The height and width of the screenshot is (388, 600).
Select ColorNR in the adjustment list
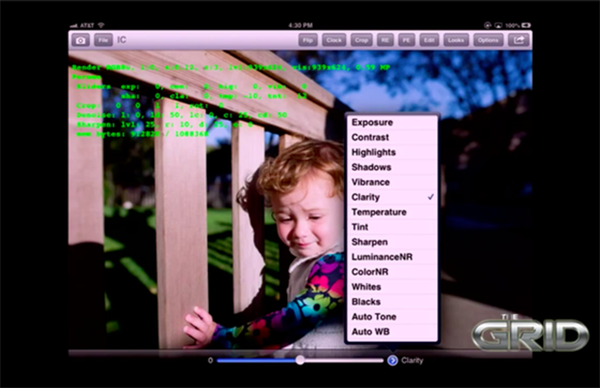pos(392,272)
